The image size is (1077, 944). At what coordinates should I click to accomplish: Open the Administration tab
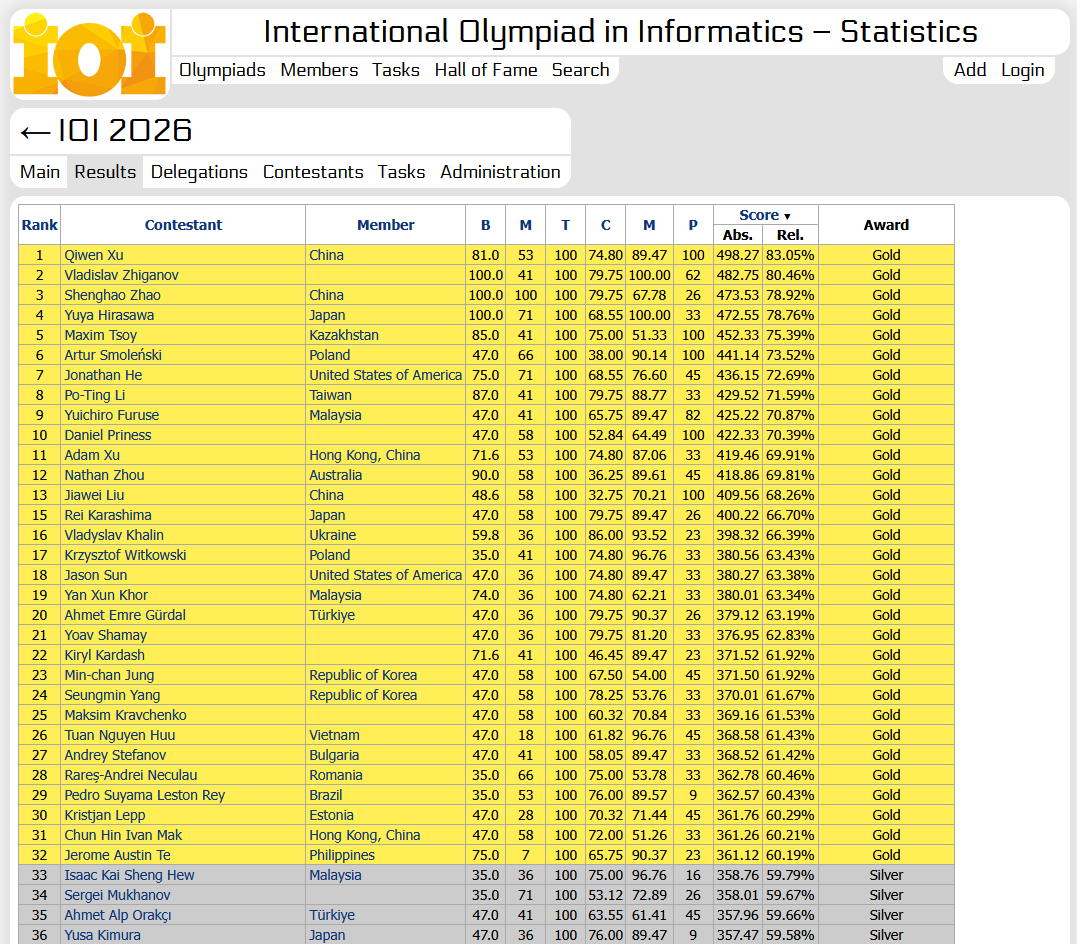click(500, 172)
